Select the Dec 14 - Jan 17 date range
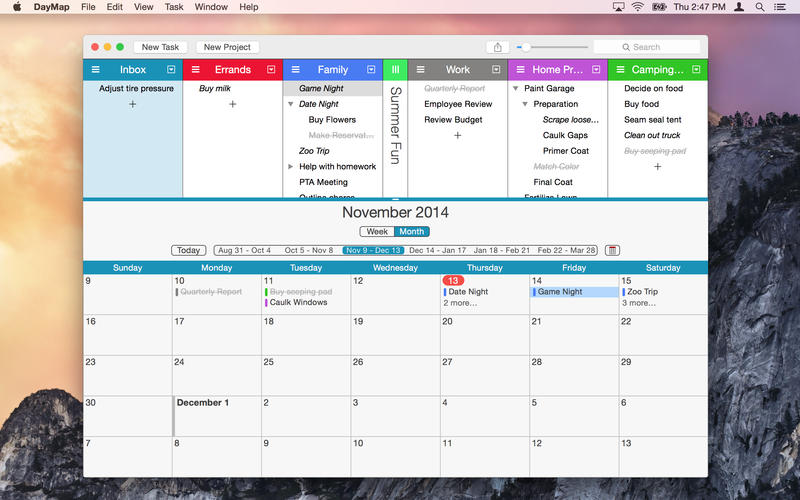The height and width of the screenshot is (500, 800). pyautogui.click(x=437, y=250)
